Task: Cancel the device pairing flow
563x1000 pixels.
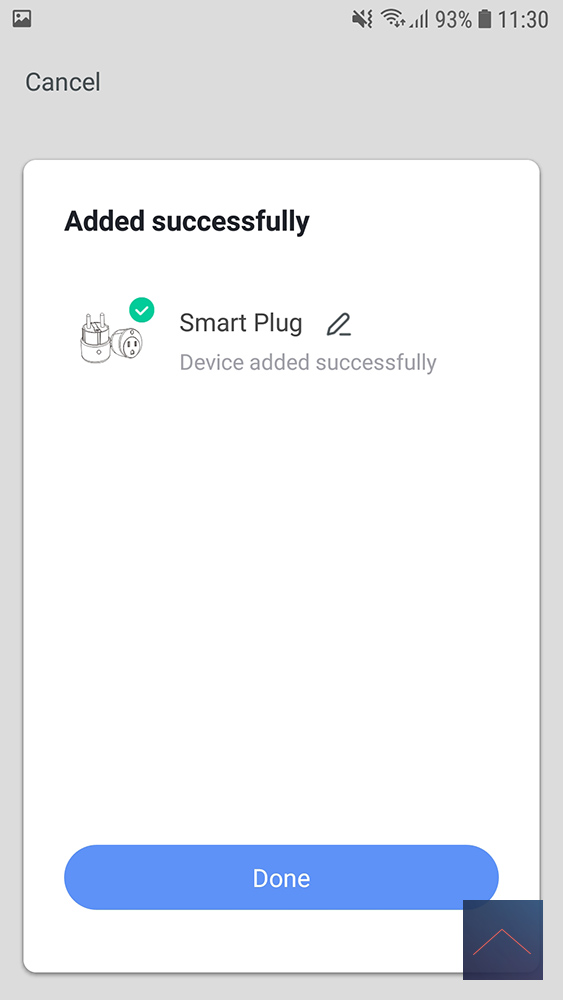Action: click(x=62, y=82)
